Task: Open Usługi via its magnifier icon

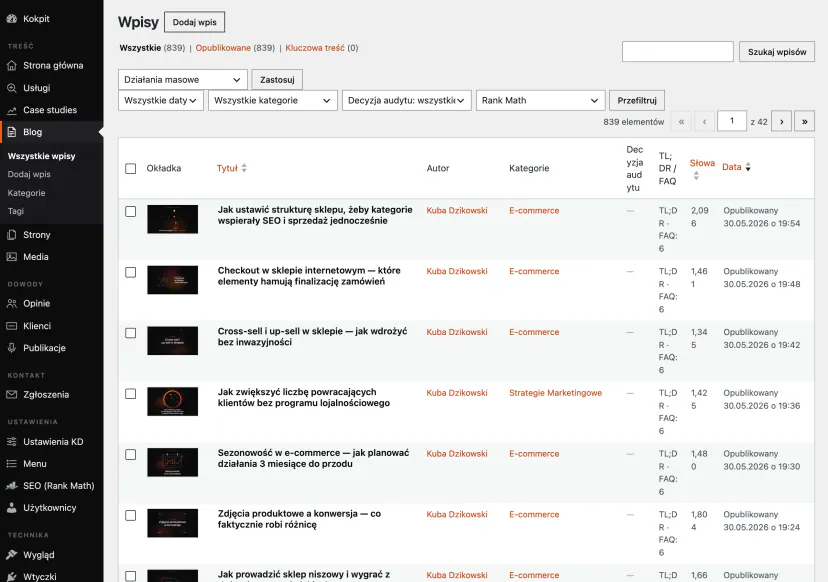Action: [12, 88]
